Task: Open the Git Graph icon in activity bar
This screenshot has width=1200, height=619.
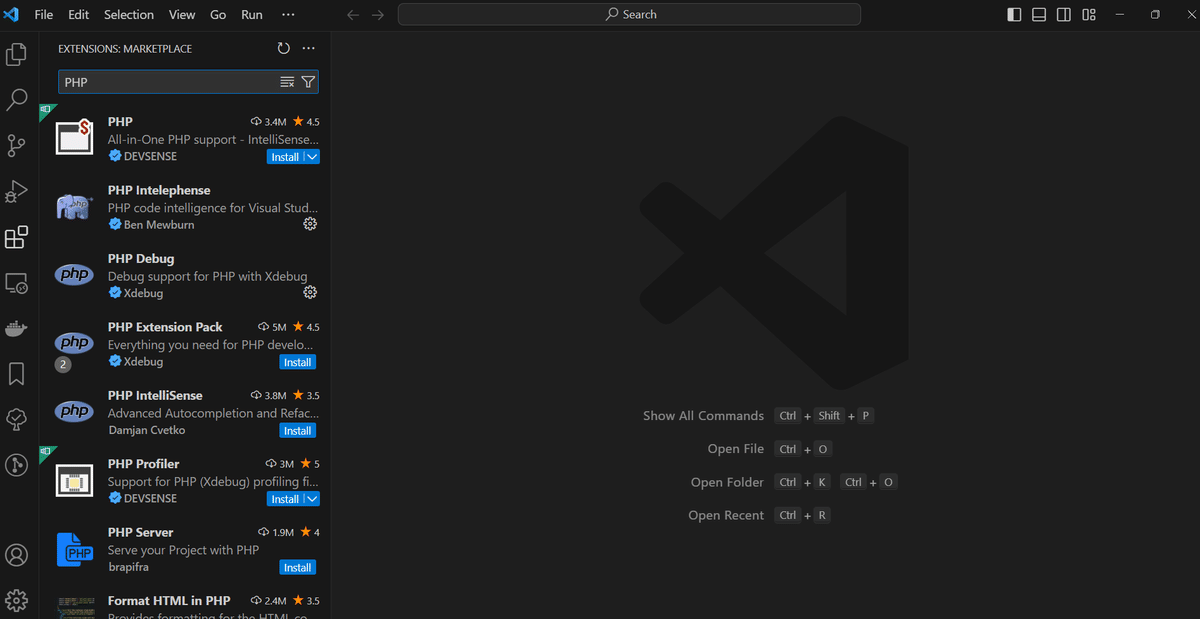Action: [x=16, y=465]
